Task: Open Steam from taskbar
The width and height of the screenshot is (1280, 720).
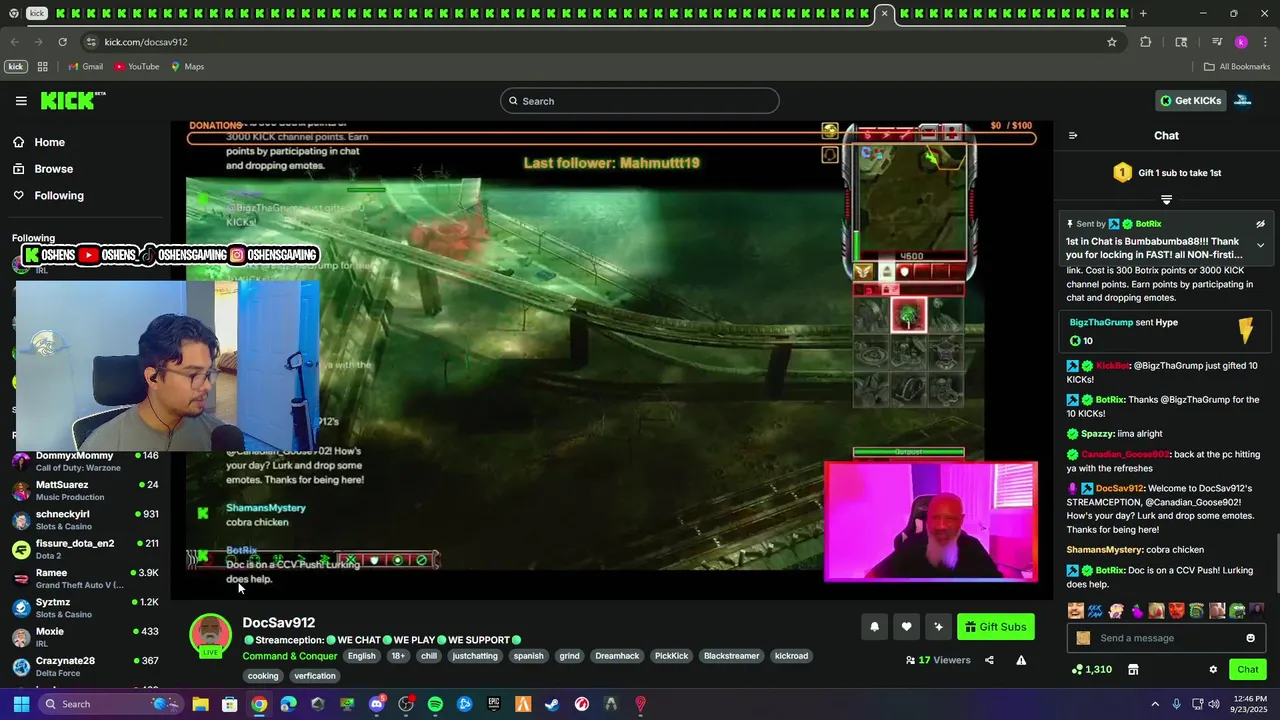Action: click(552, 704)
